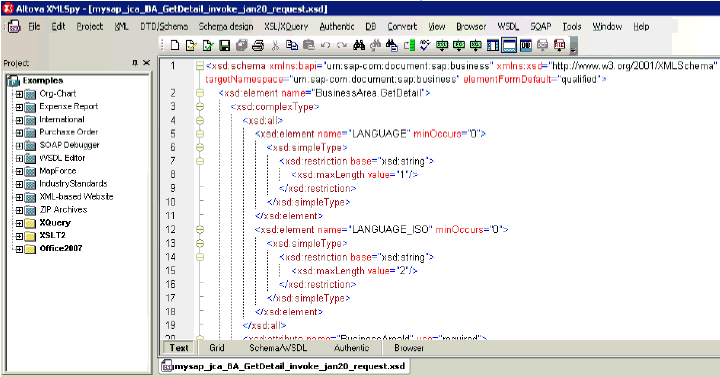The image size is (720, 377).
Task: Click the XMLSpy document icon left of File
Action: pos(14,27)
